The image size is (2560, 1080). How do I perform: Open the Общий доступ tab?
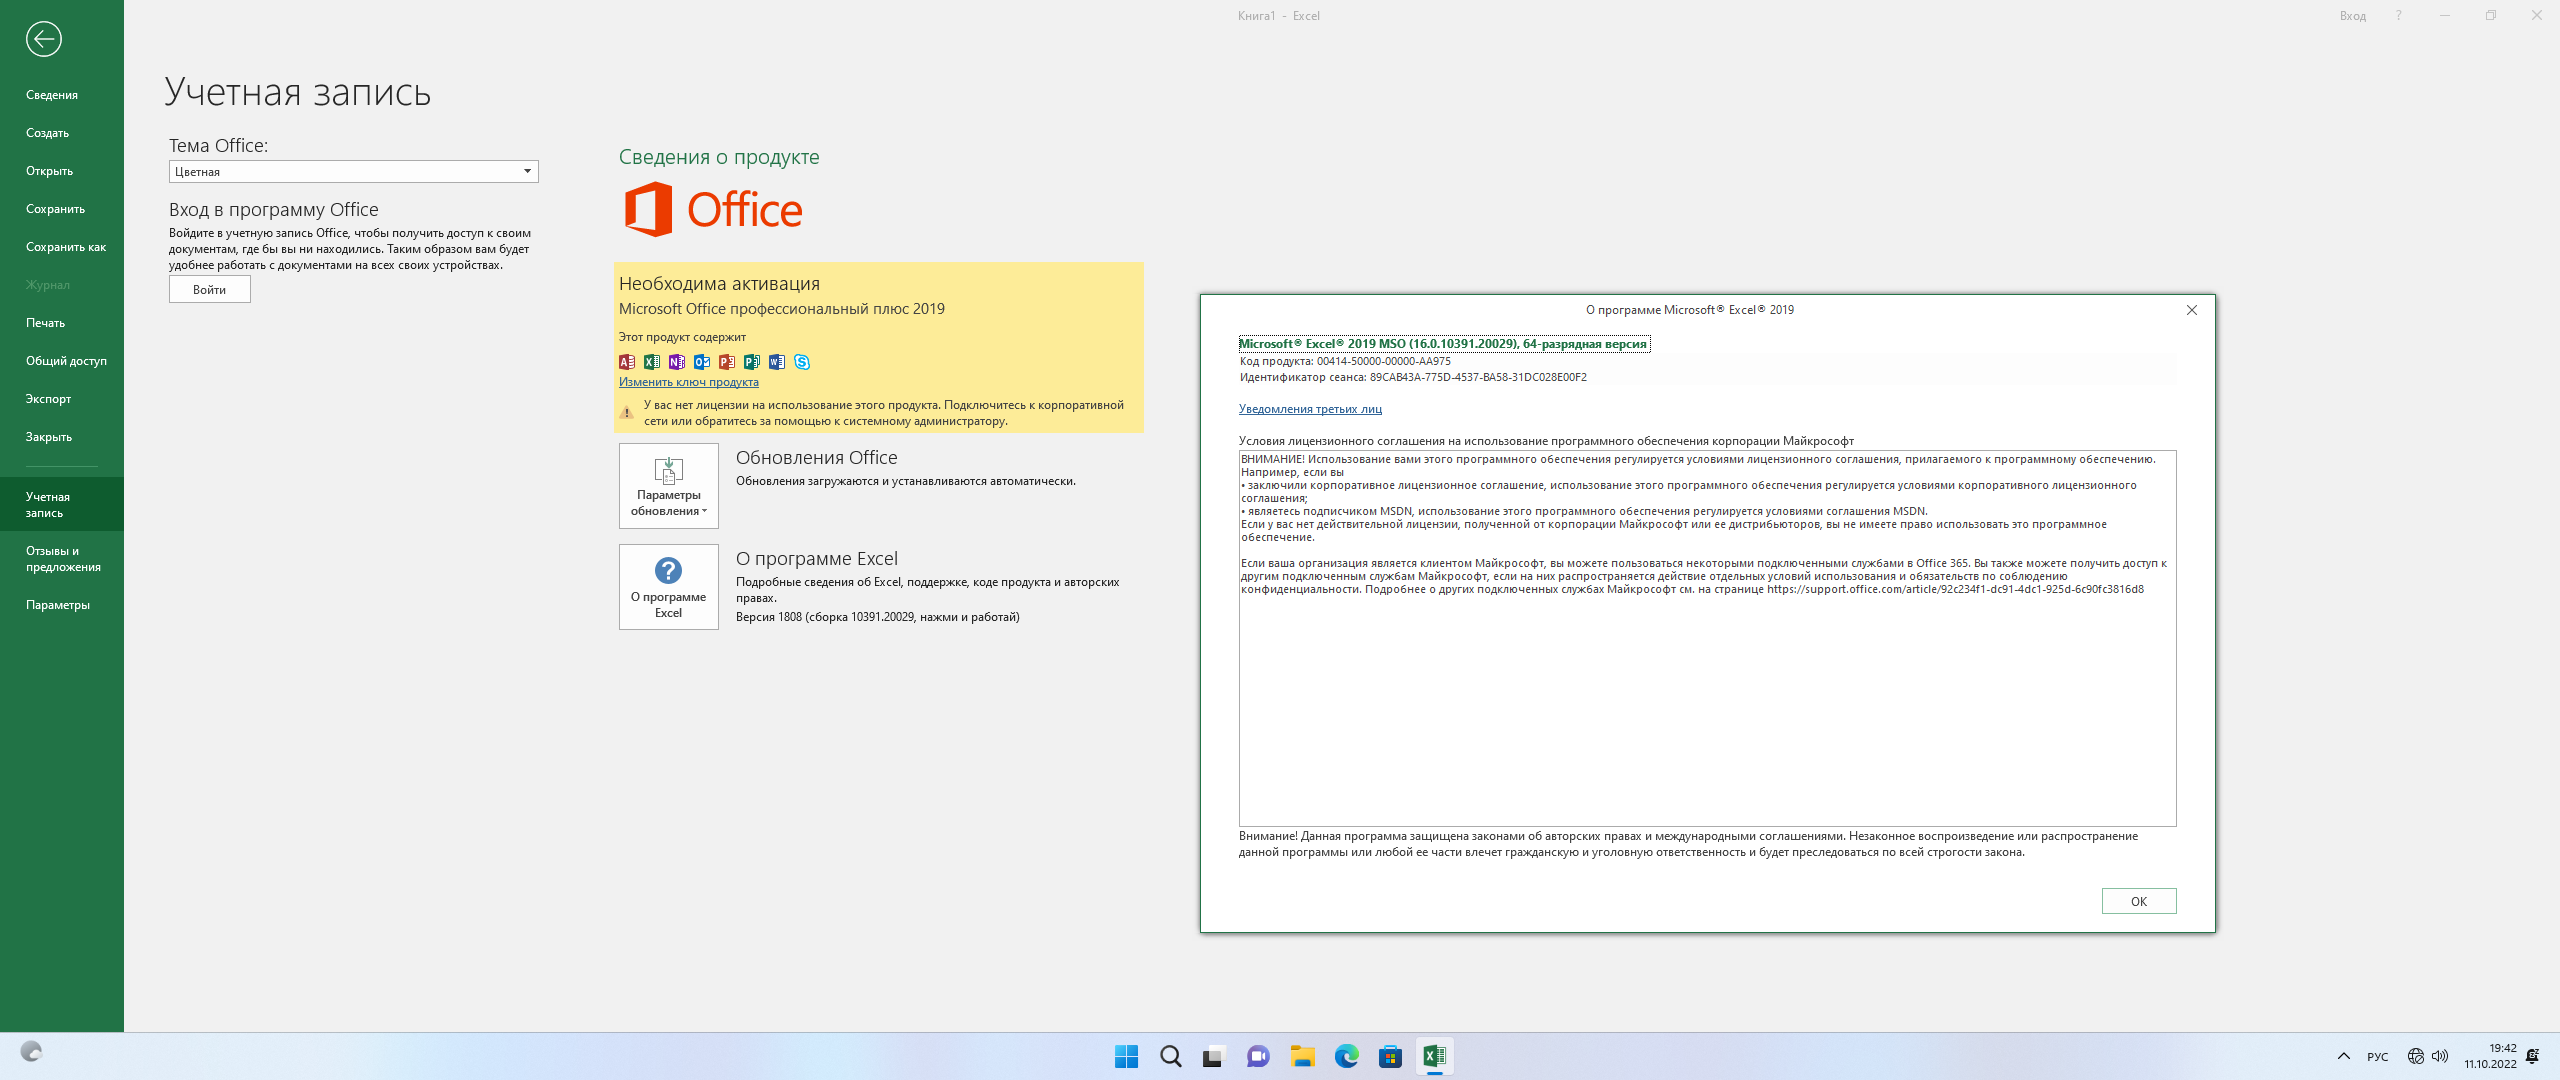(x=66, y=361)
